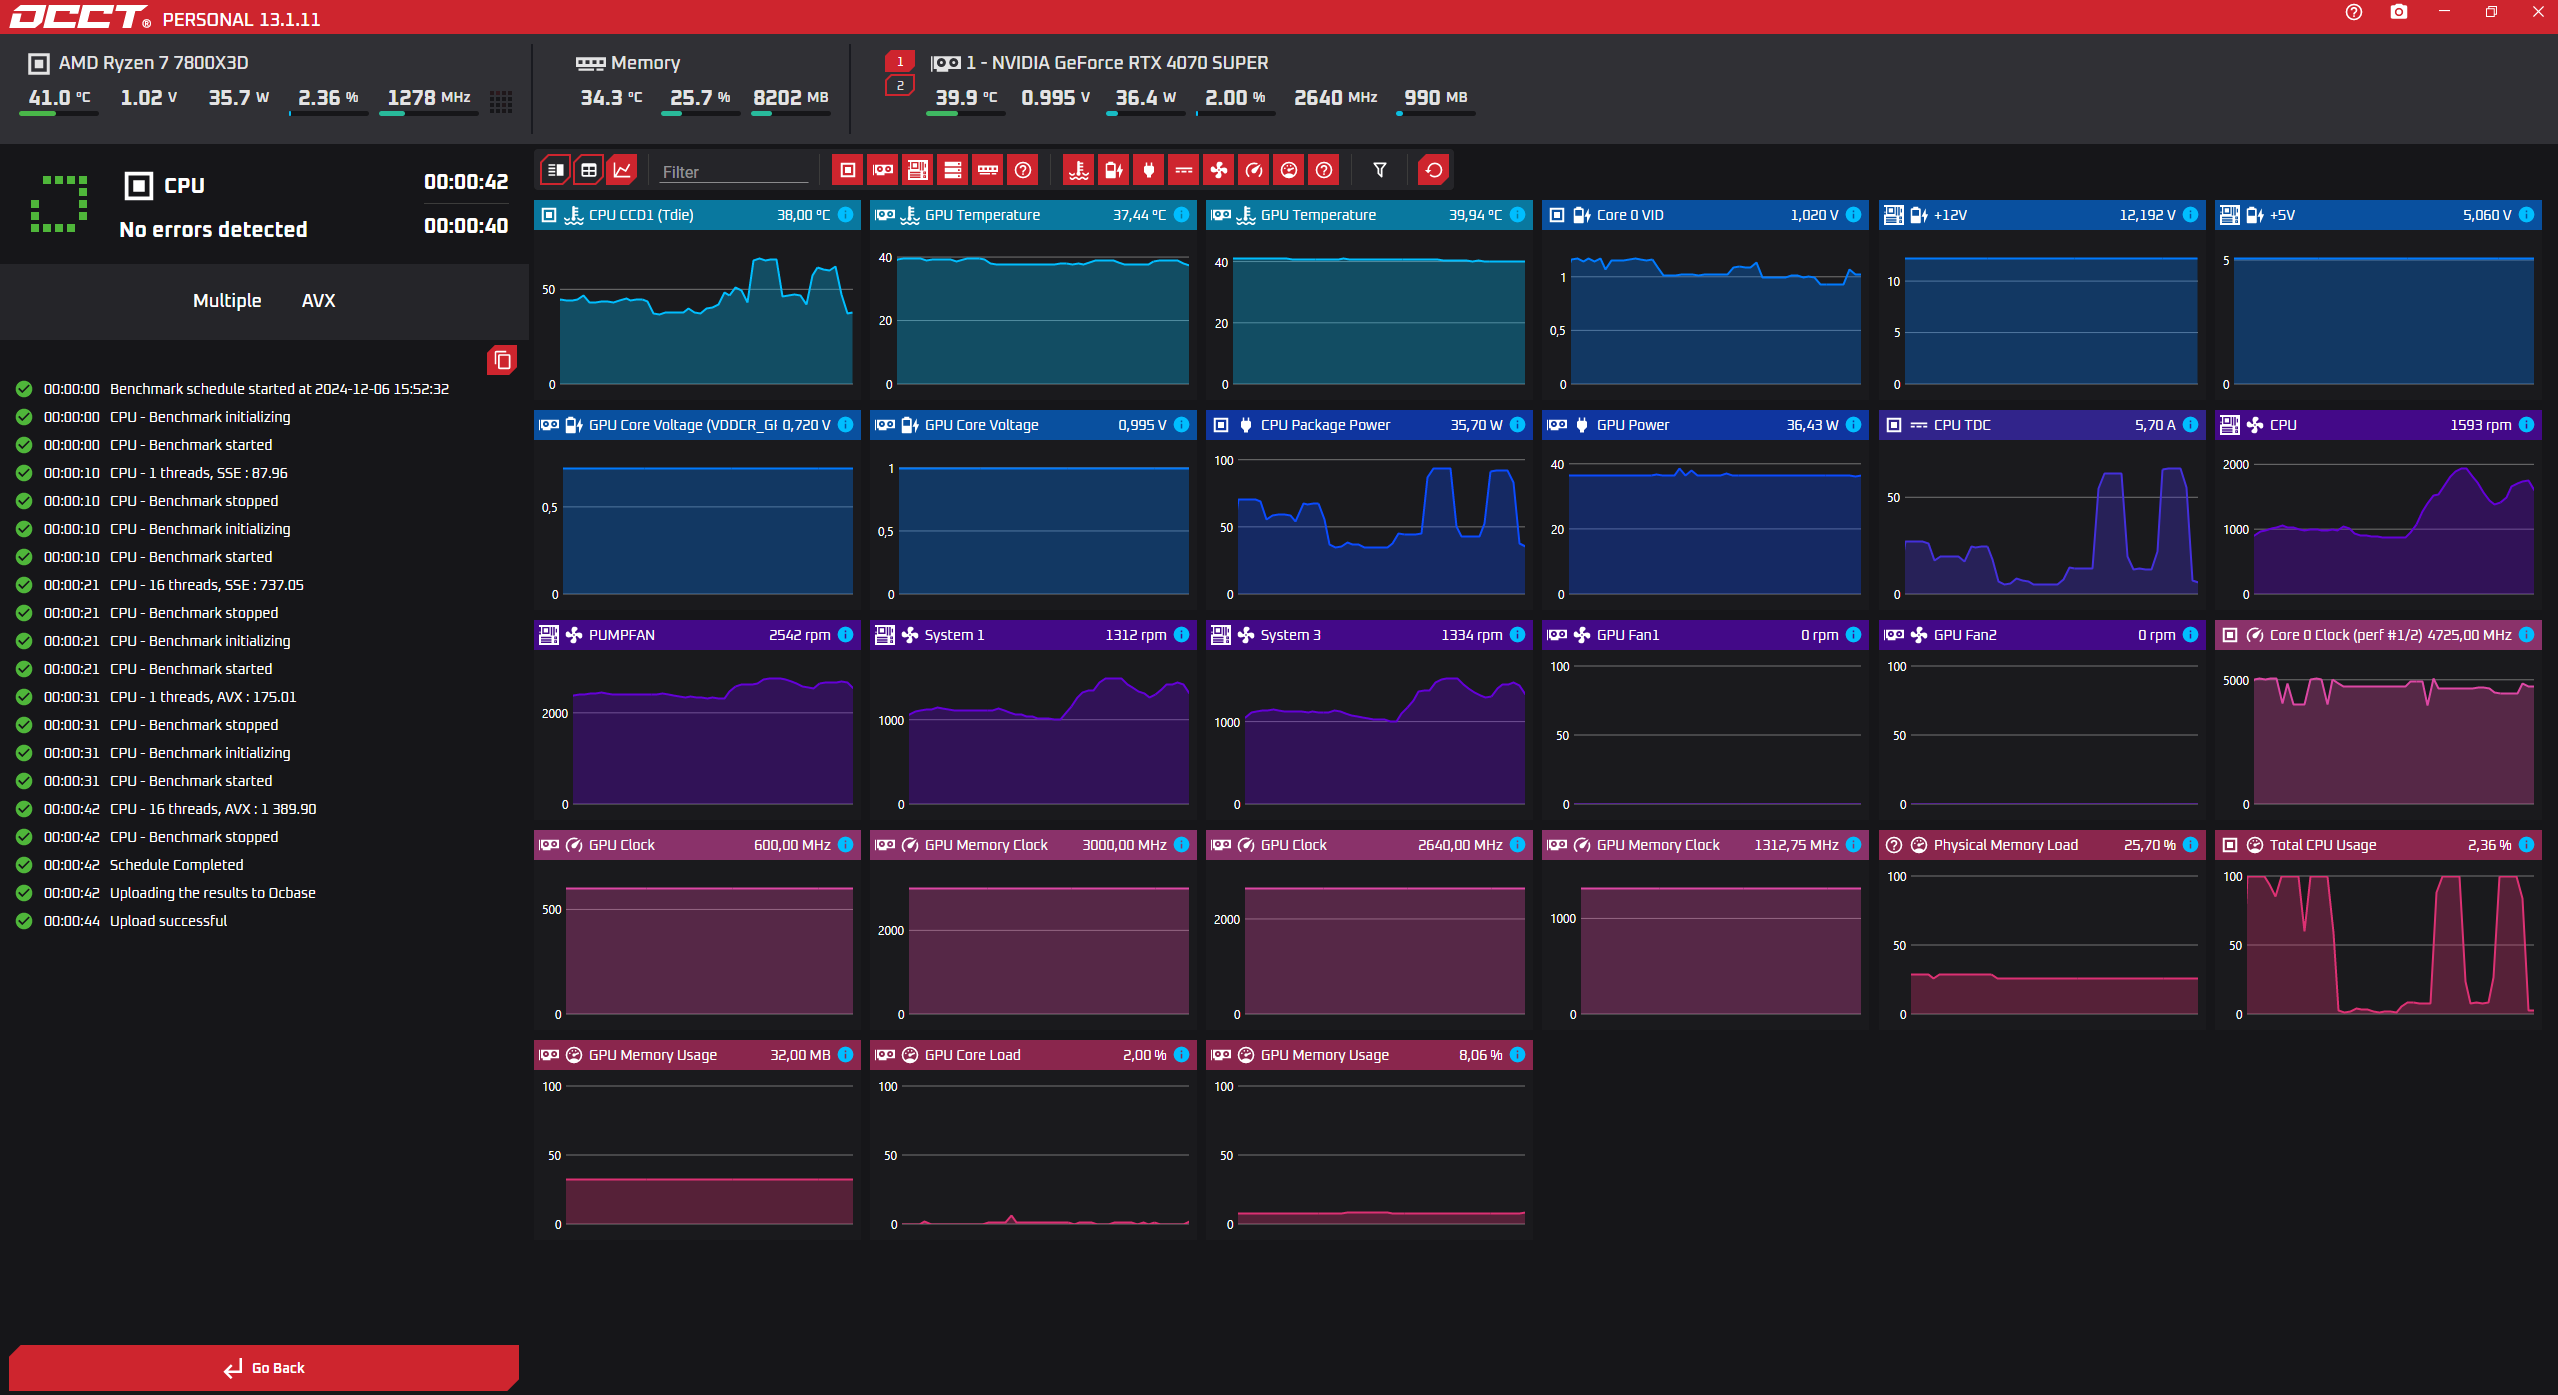Toggle the fan sensors filter icon

pos(1219,170)
